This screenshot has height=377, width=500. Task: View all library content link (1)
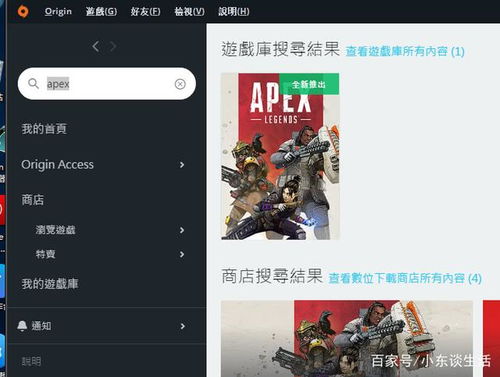[405, 51]
